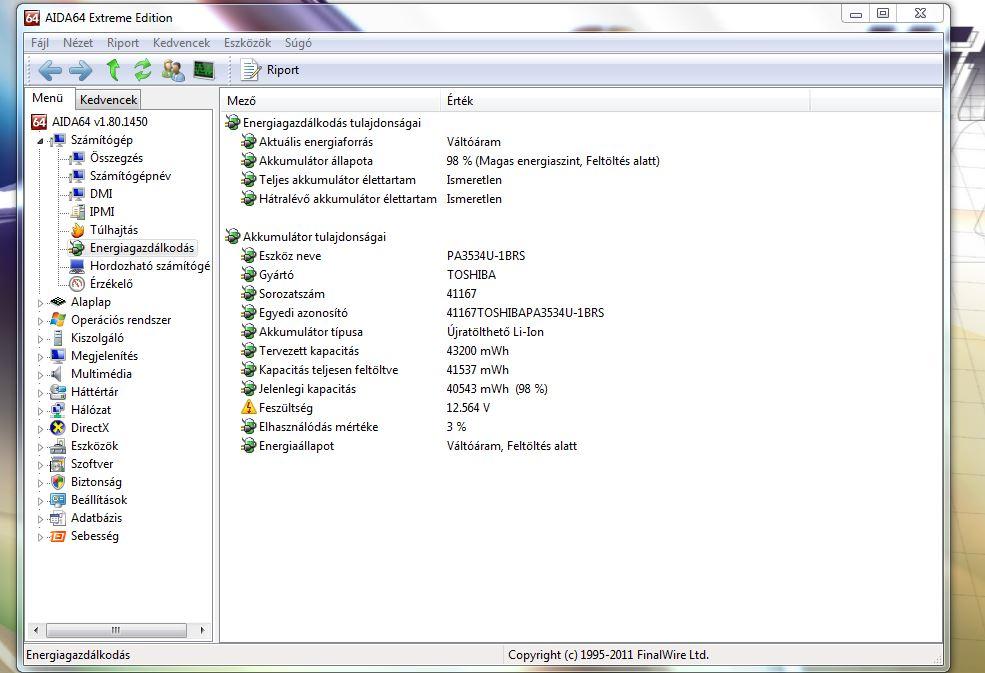Expand the Hálózat tree node

coord(40,411)
